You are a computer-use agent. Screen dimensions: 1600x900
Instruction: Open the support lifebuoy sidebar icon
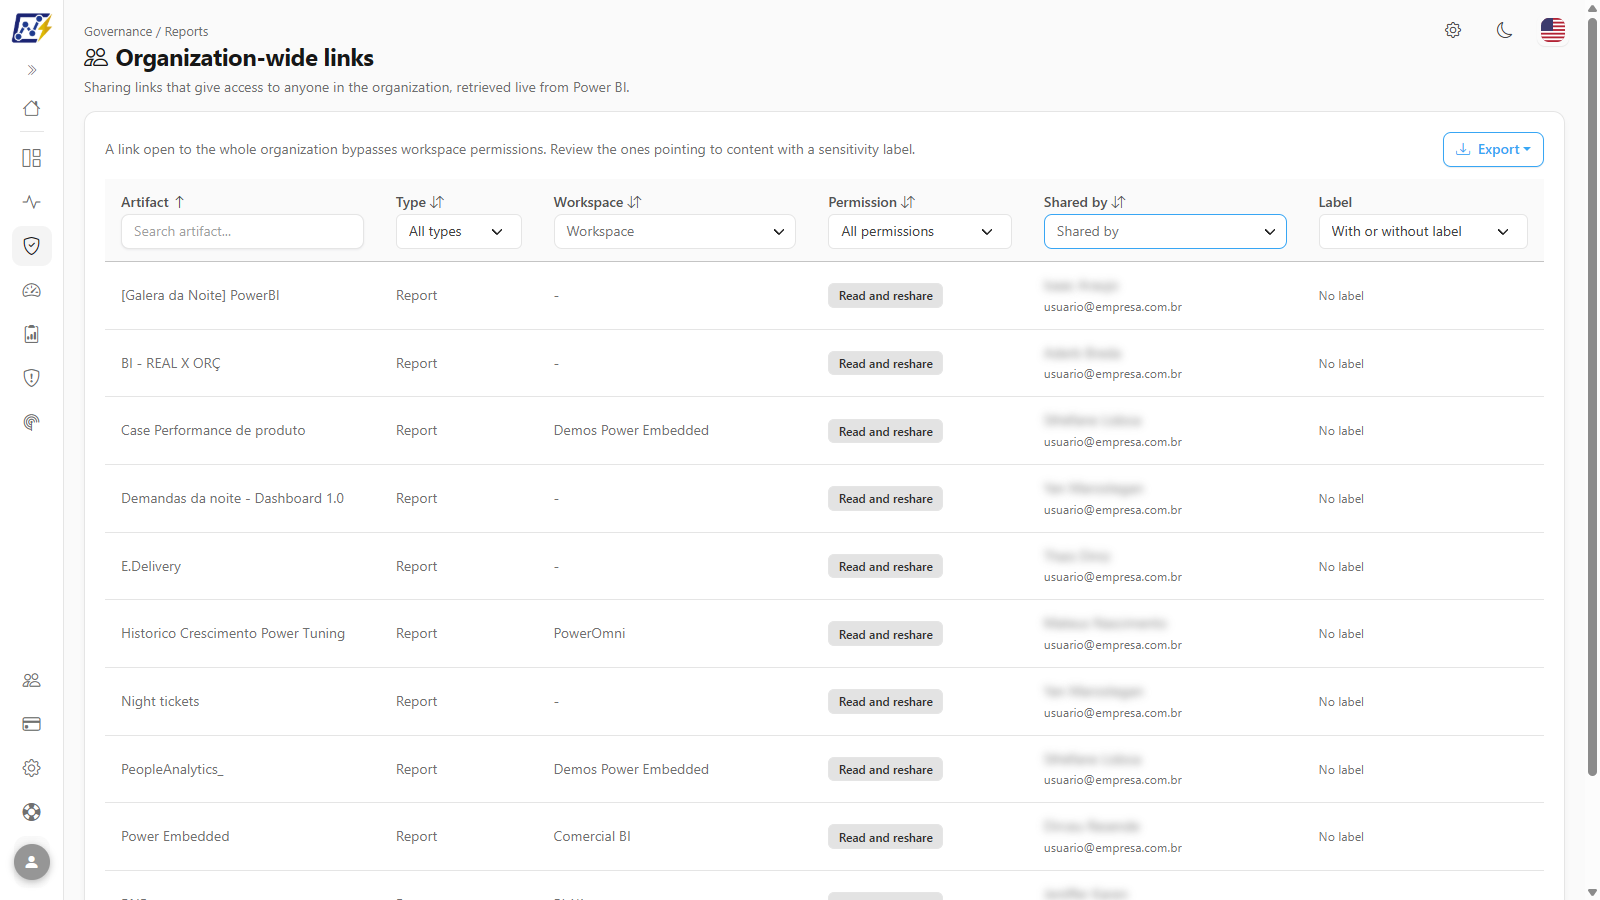pyautogui.click(x=32, y=812)
